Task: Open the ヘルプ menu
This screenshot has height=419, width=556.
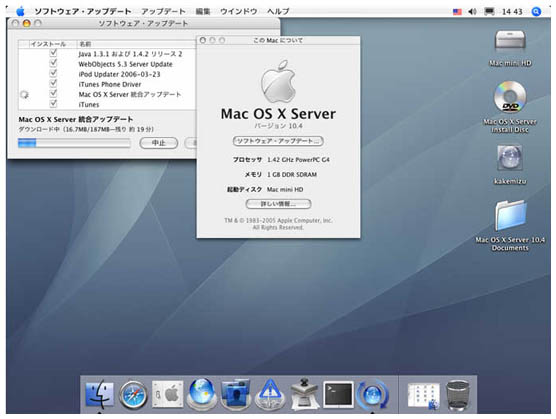Action: pyautogui.click(x=278, y=11)
